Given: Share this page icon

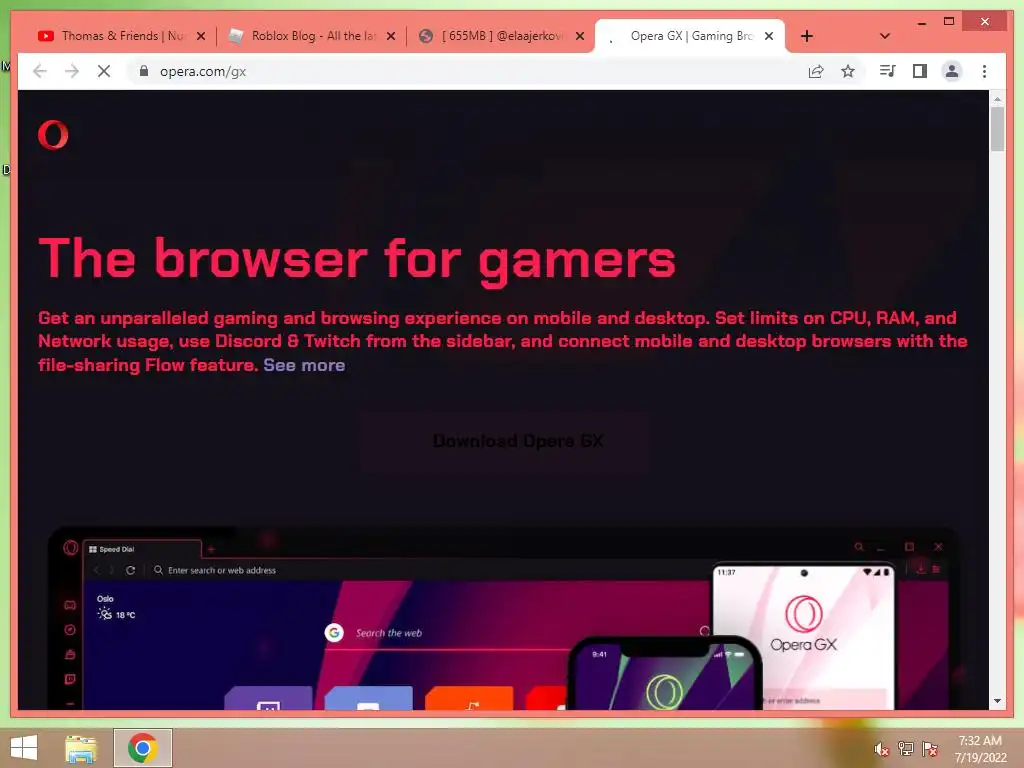Looking at the screenshot, I should pyautogui.click(x=816, y=71).
